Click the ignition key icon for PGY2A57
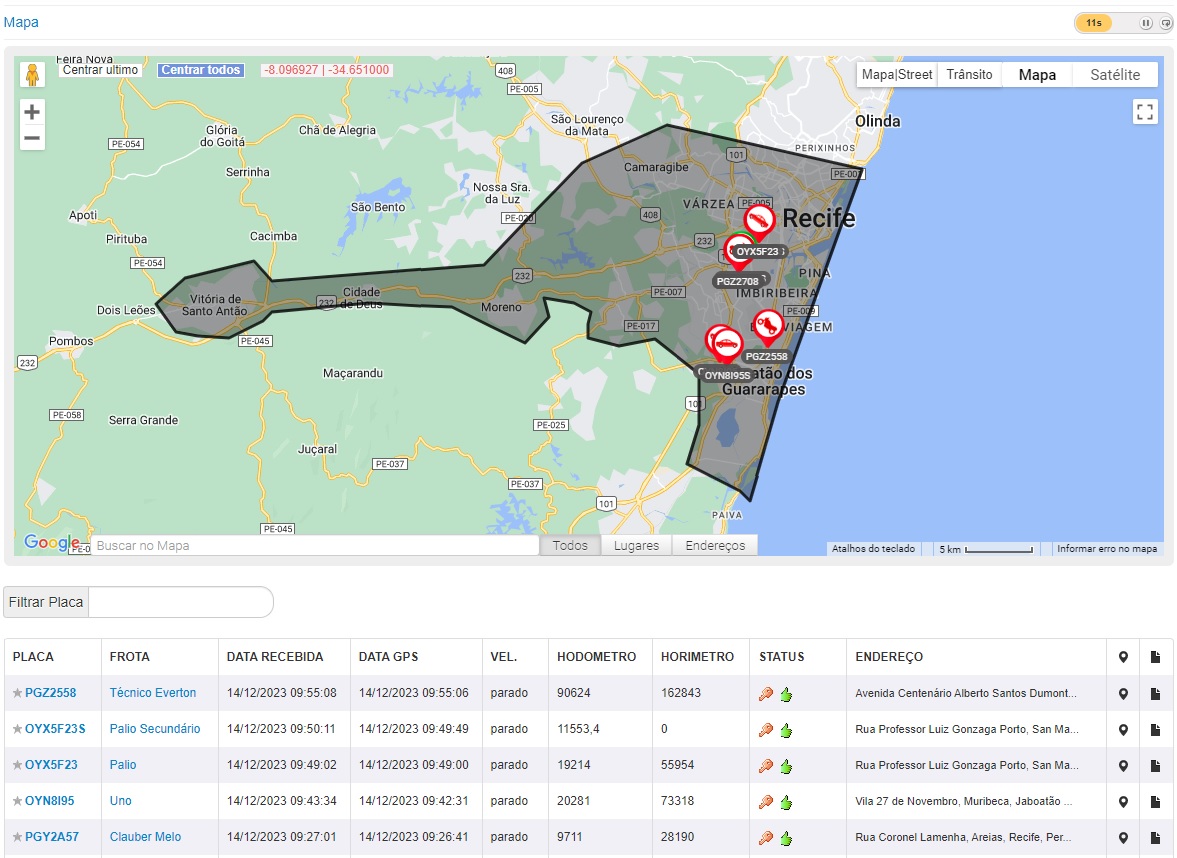 (766, 838)
